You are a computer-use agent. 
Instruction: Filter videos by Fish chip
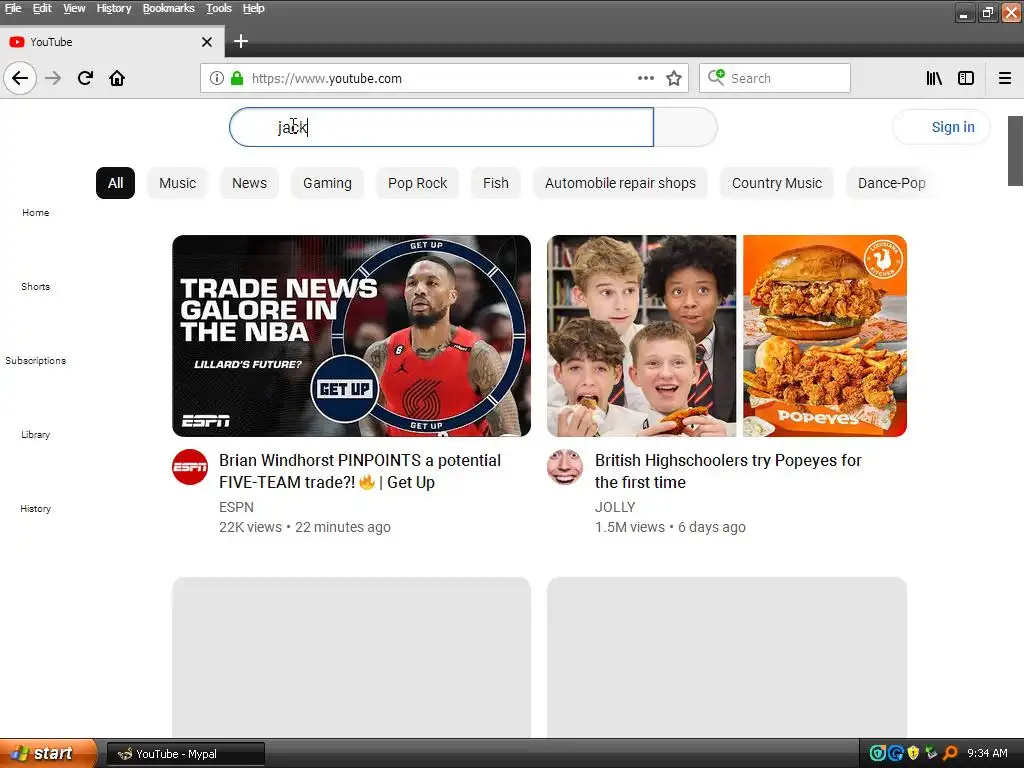click(x=496, y=183)
